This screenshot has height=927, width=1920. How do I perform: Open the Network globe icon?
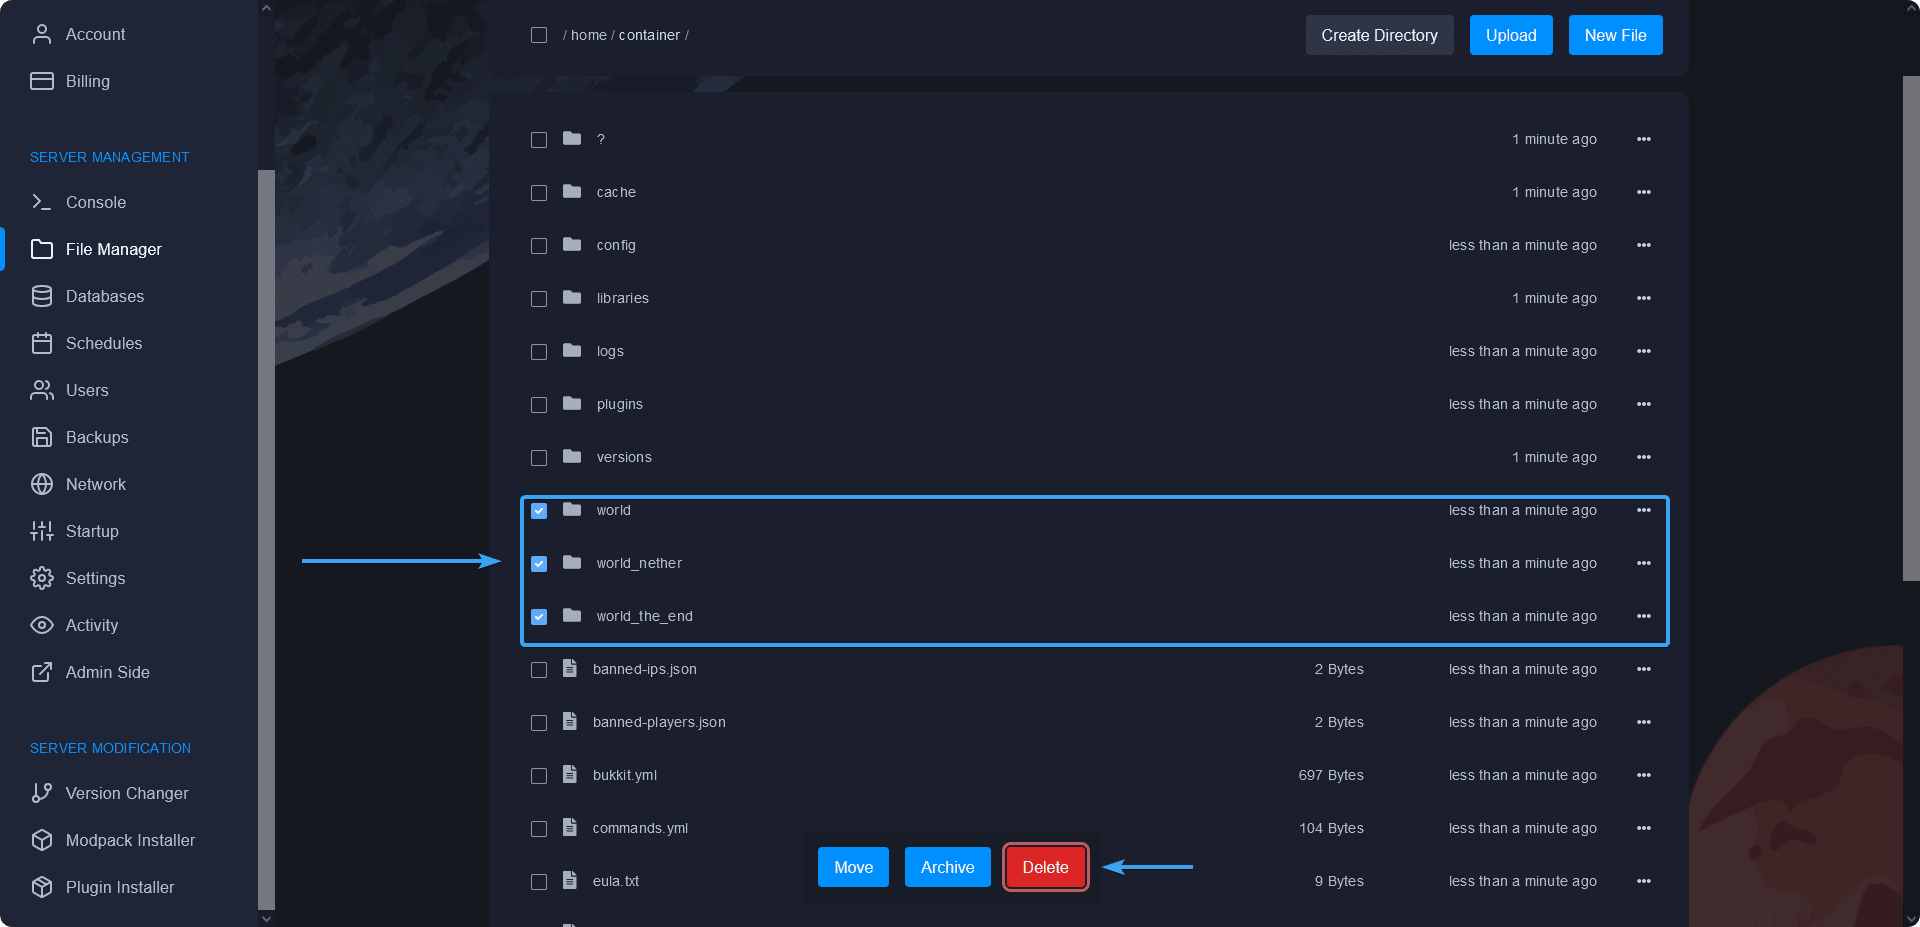(41, 484)
